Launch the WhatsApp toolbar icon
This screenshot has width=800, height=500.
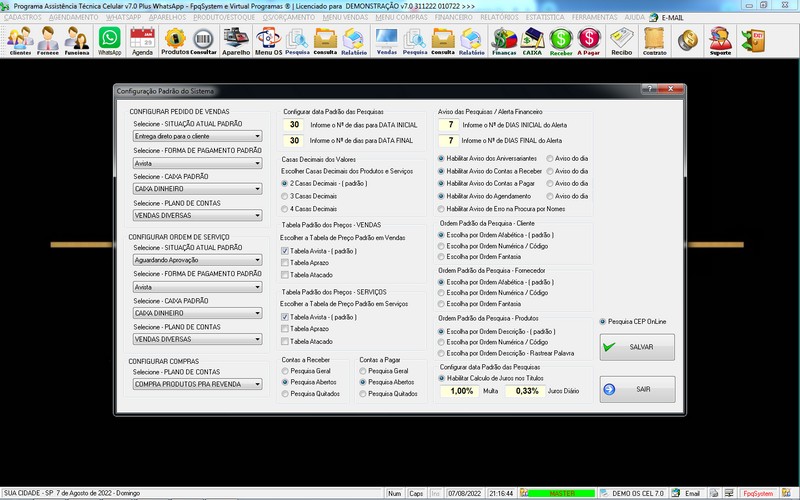tap(110, 41)
